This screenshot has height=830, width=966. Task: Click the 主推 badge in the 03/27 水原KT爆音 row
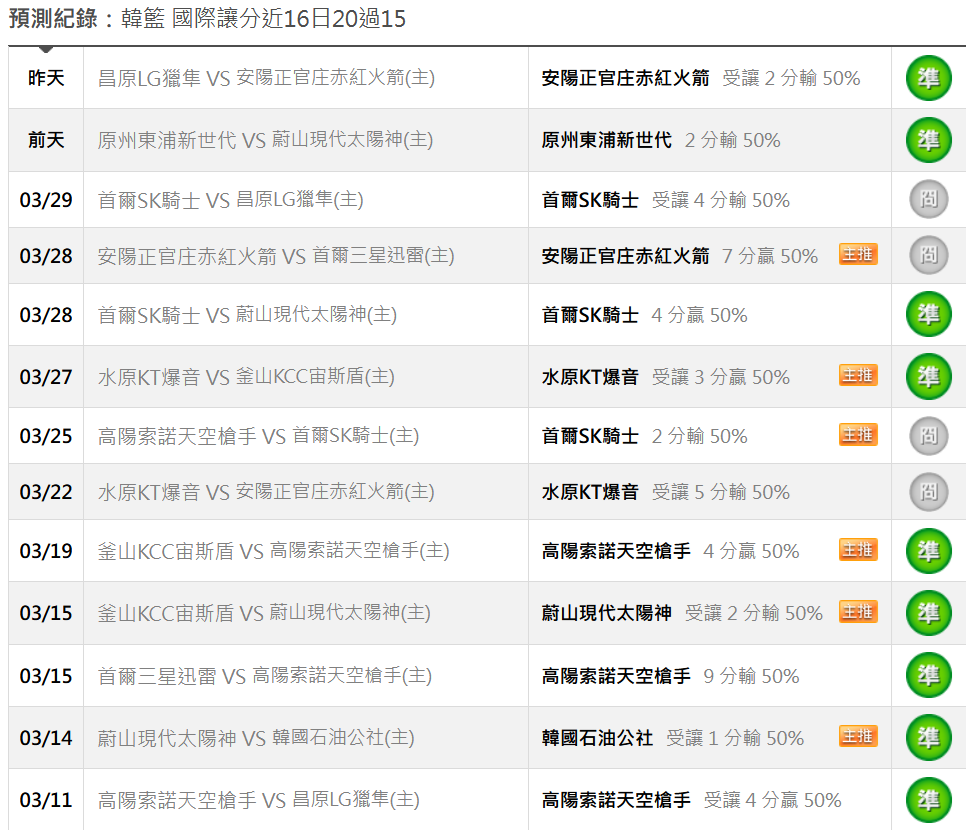click(x=858, y=375)
